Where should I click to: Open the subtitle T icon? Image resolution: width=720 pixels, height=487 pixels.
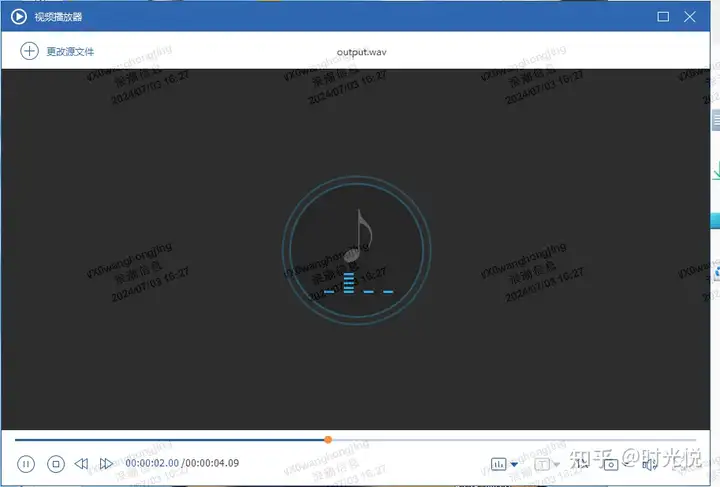542,464
